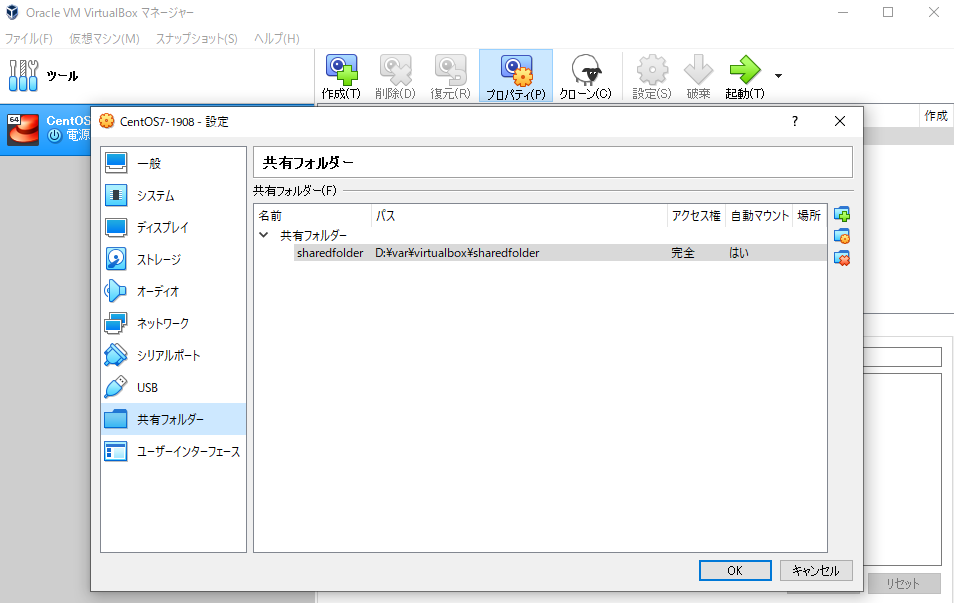Edit the selected shared folder
Image resolution: width=954 pixels, height=603 pixels.
pos(842,236)
